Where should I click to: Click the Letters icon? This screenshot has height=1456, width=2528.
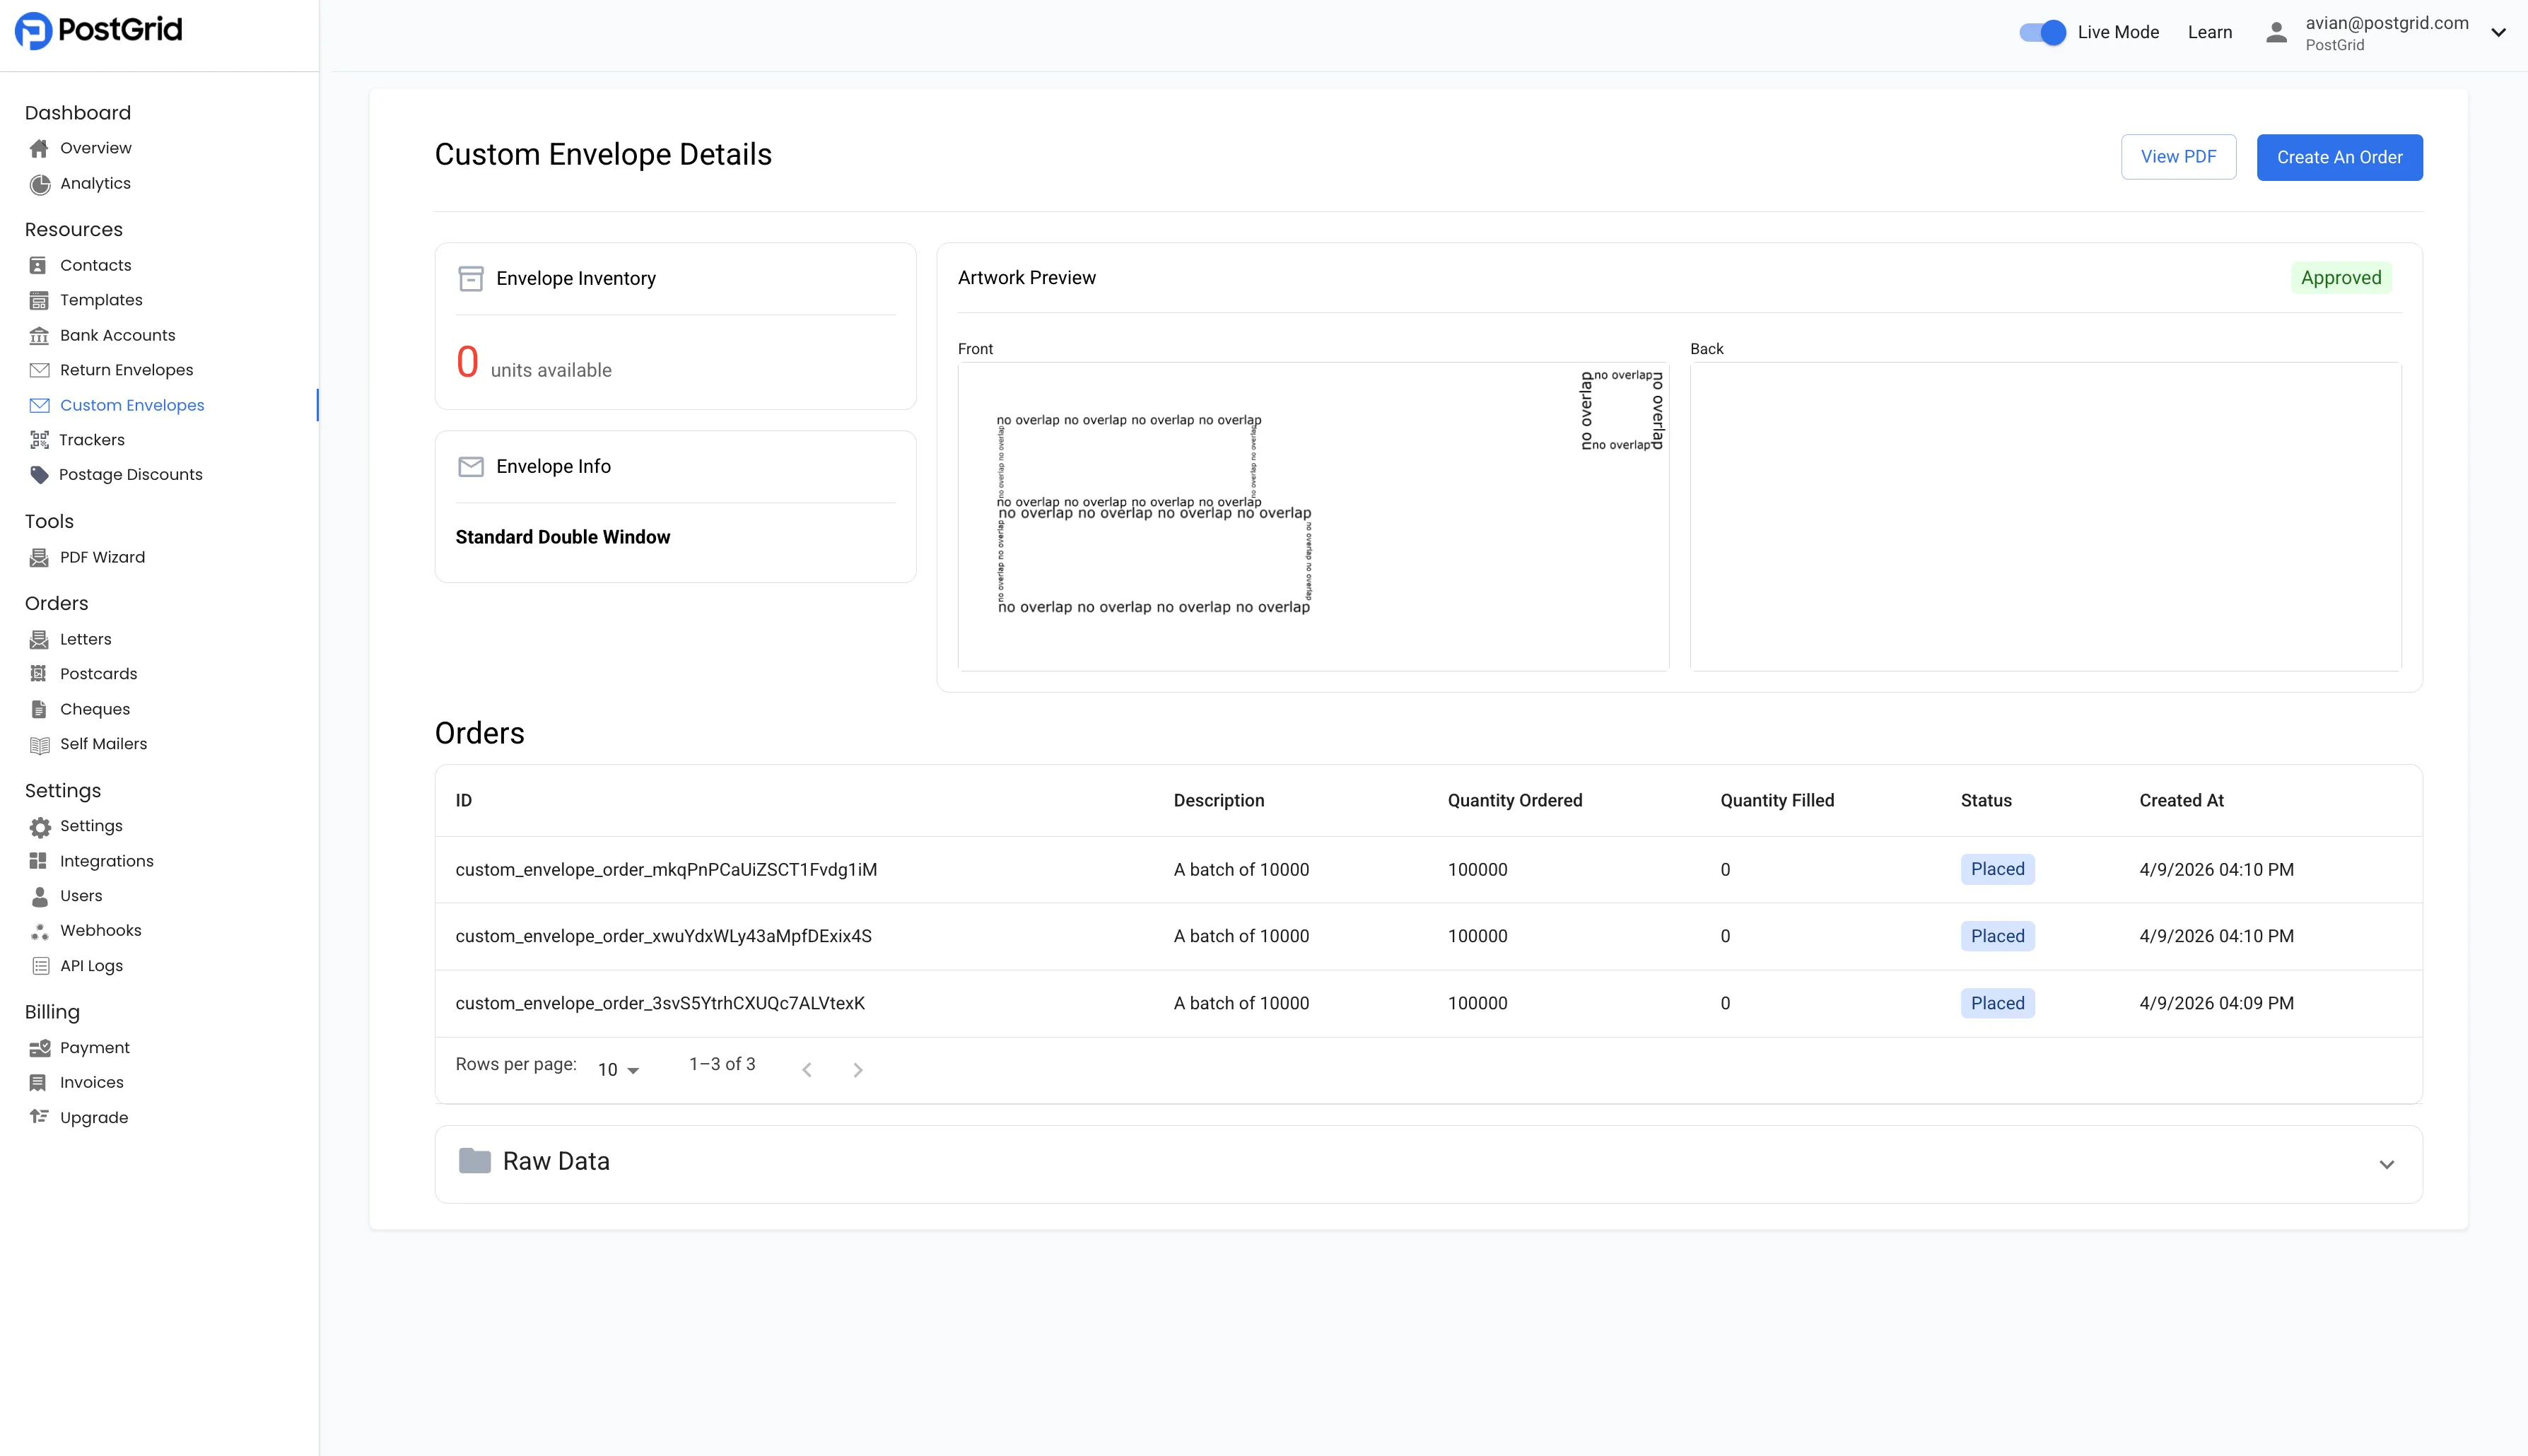39,639
